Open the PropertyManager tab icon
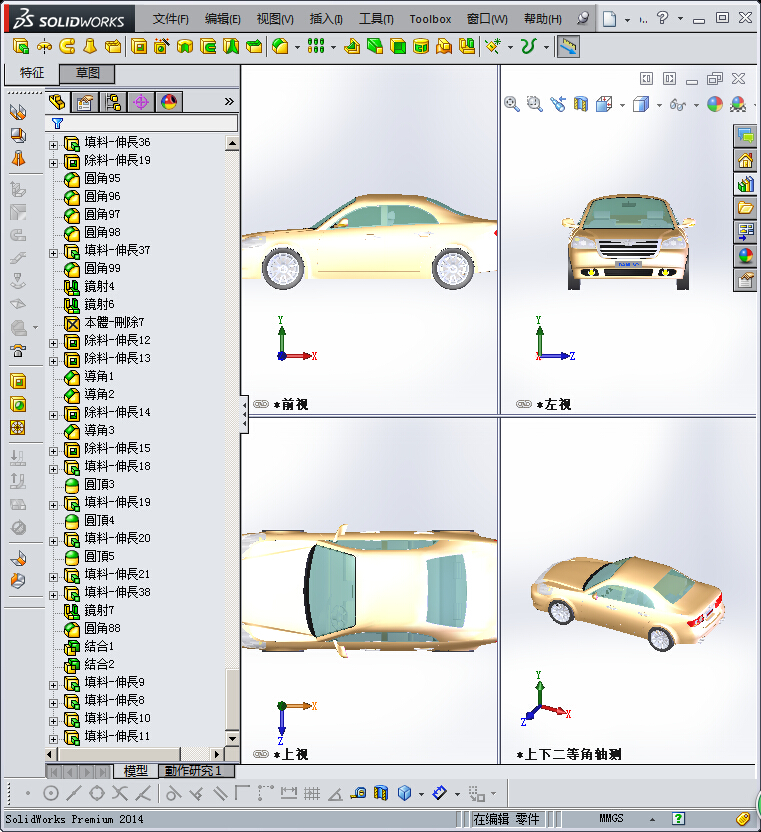This screenshot has height=832, width=761. [x=85, y=102]
